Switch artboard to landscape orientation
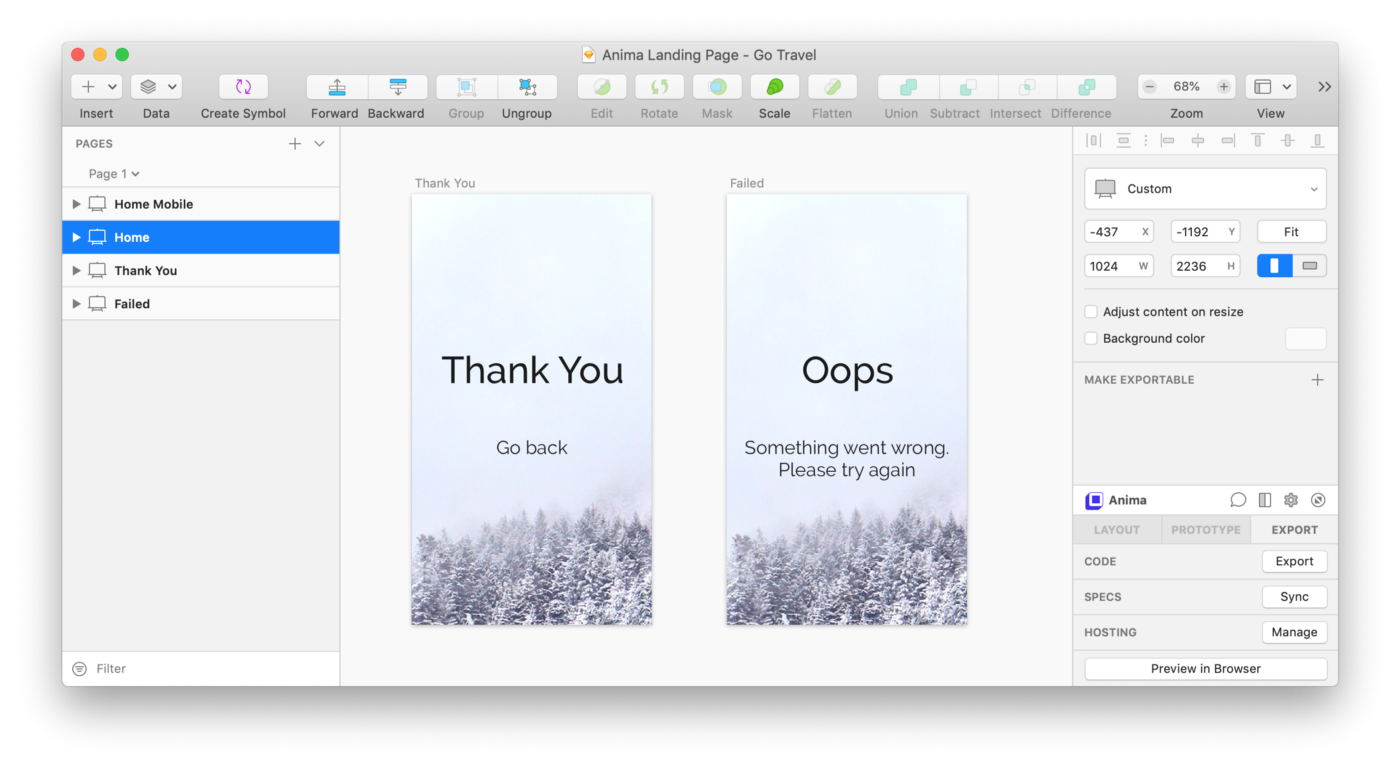The image size is (1400, 768). (1309, 266)
